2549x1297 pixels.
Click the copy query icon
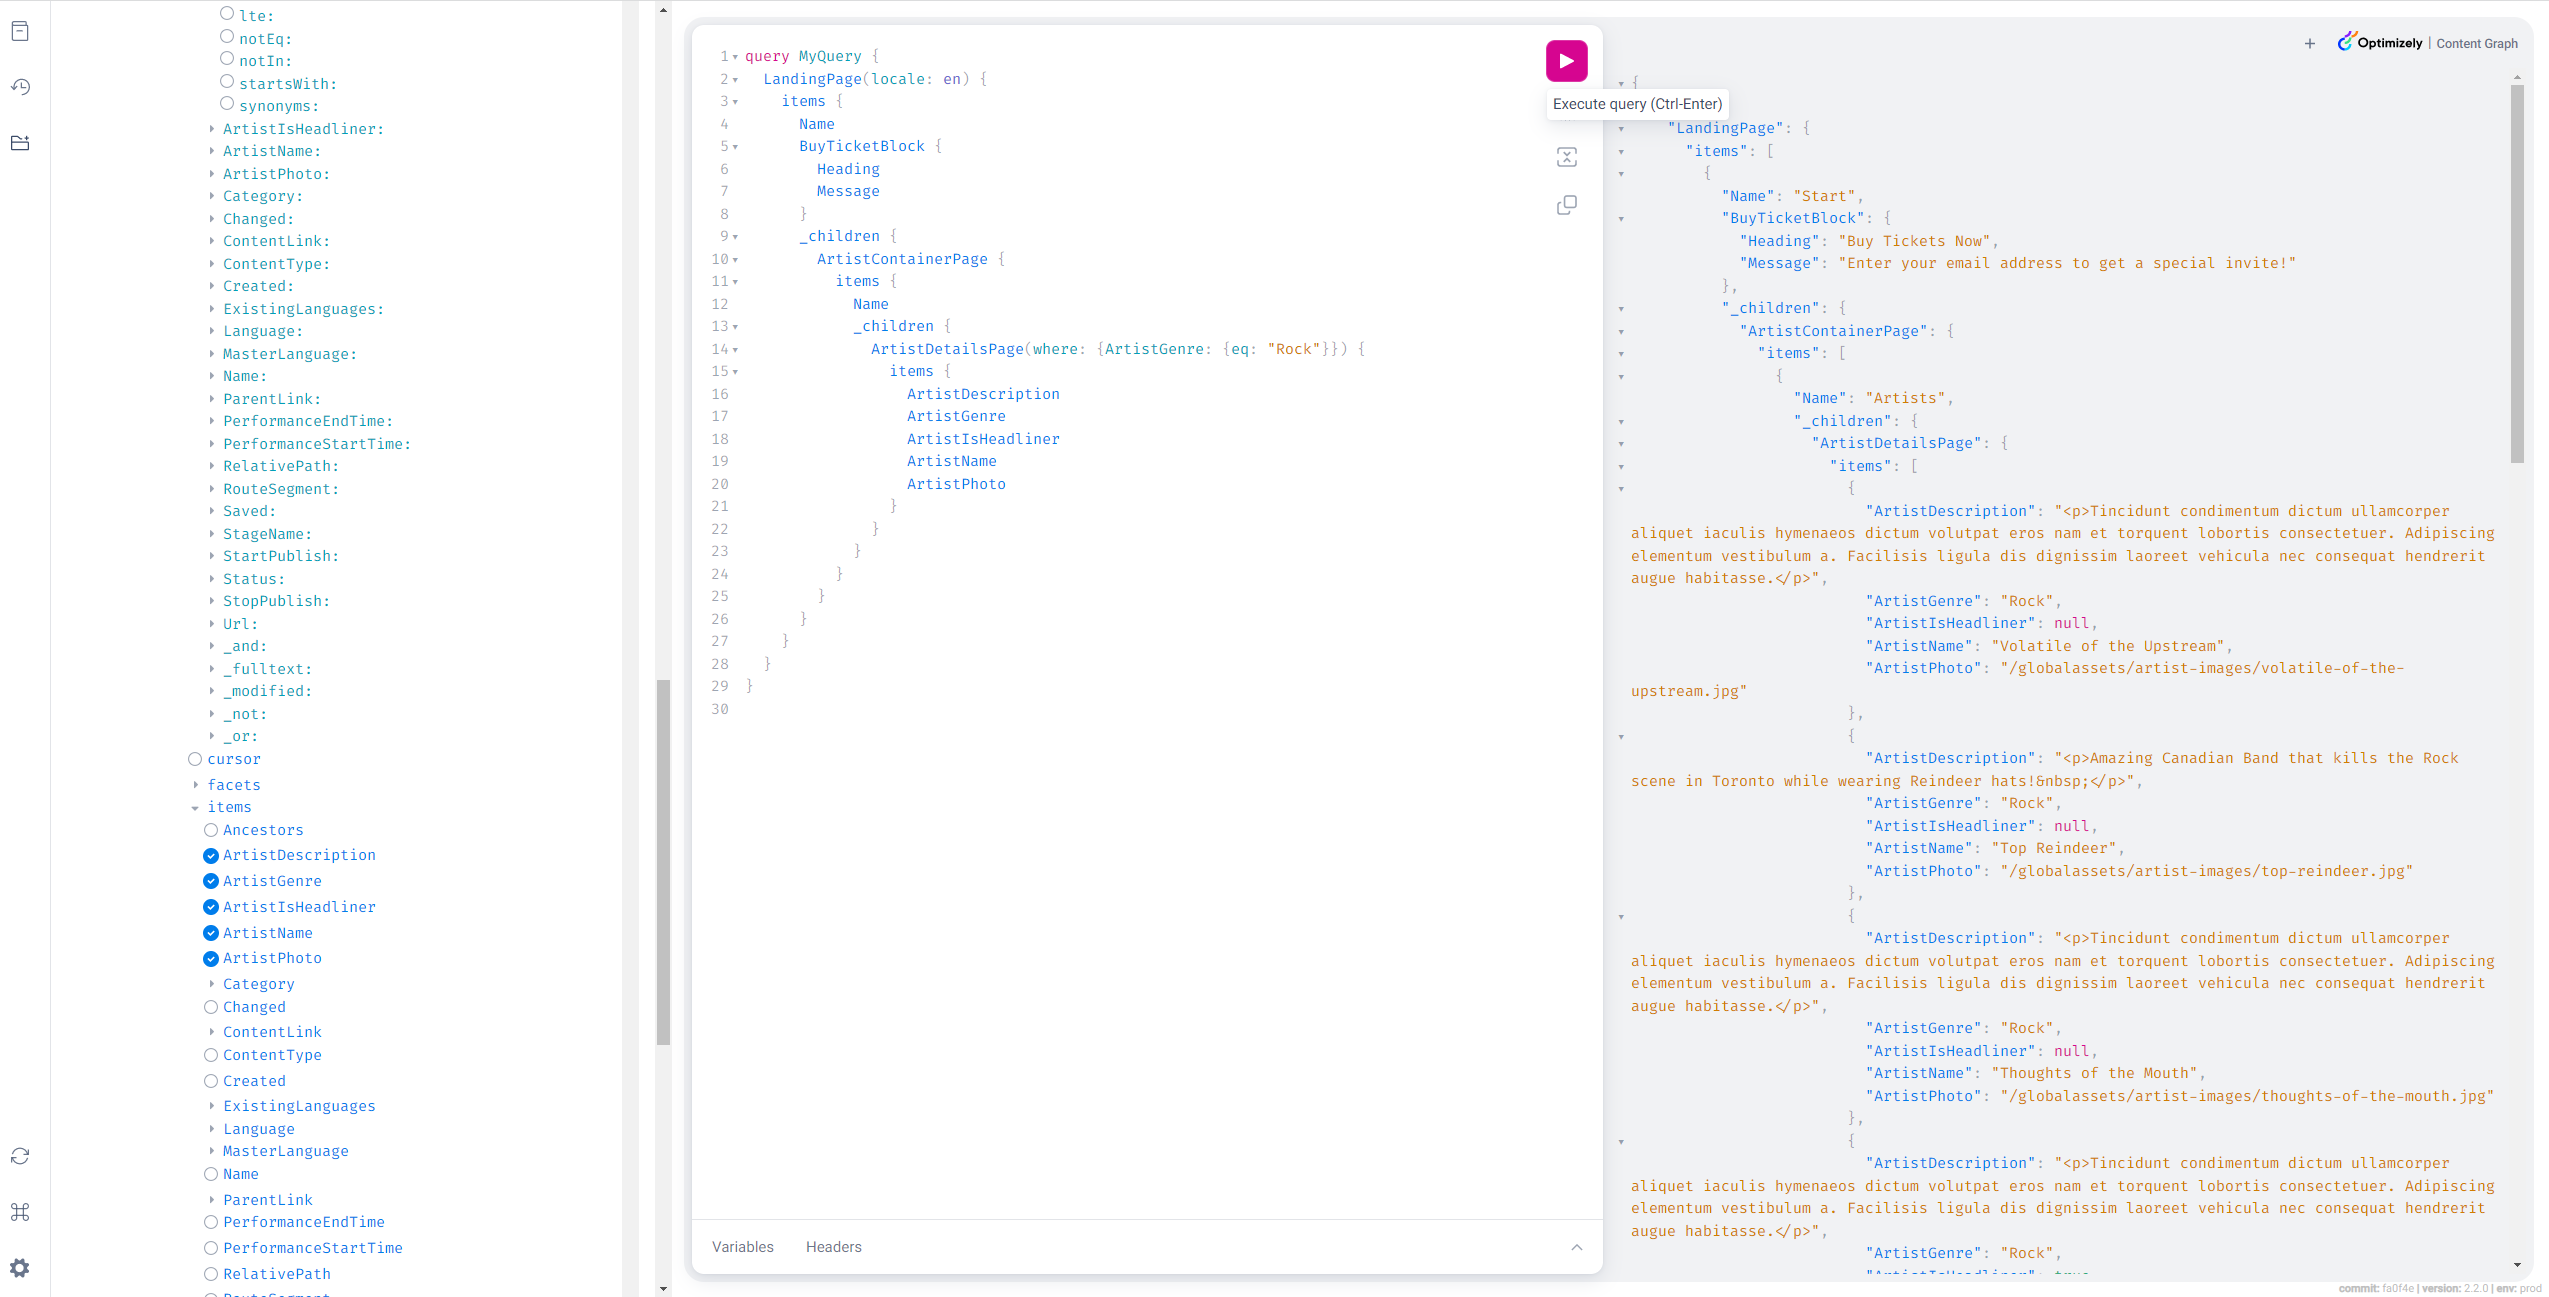pos(1566,205)
